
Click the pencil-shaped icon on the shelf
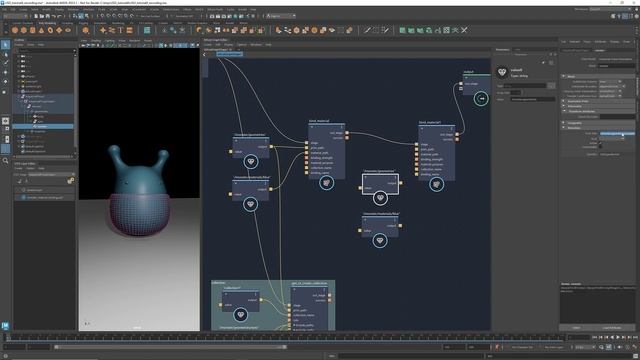tap(367, 30)
